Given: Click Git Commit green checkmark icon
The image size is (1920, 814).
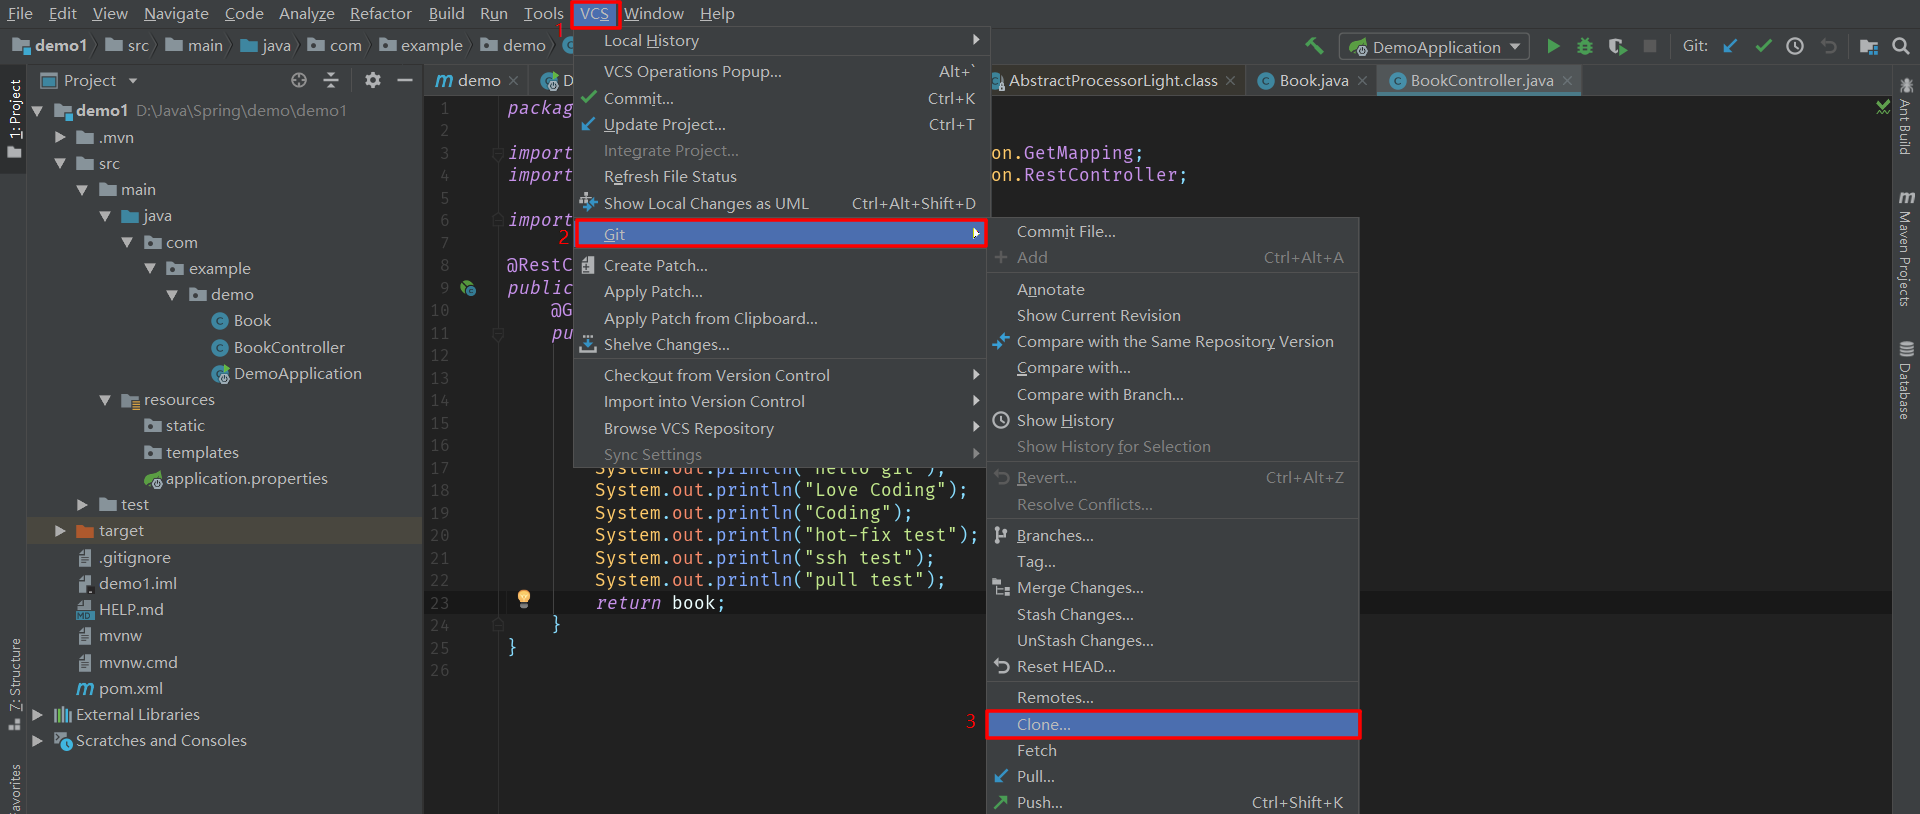Looking at the screenshot, I should click(x=1763, y=46).
